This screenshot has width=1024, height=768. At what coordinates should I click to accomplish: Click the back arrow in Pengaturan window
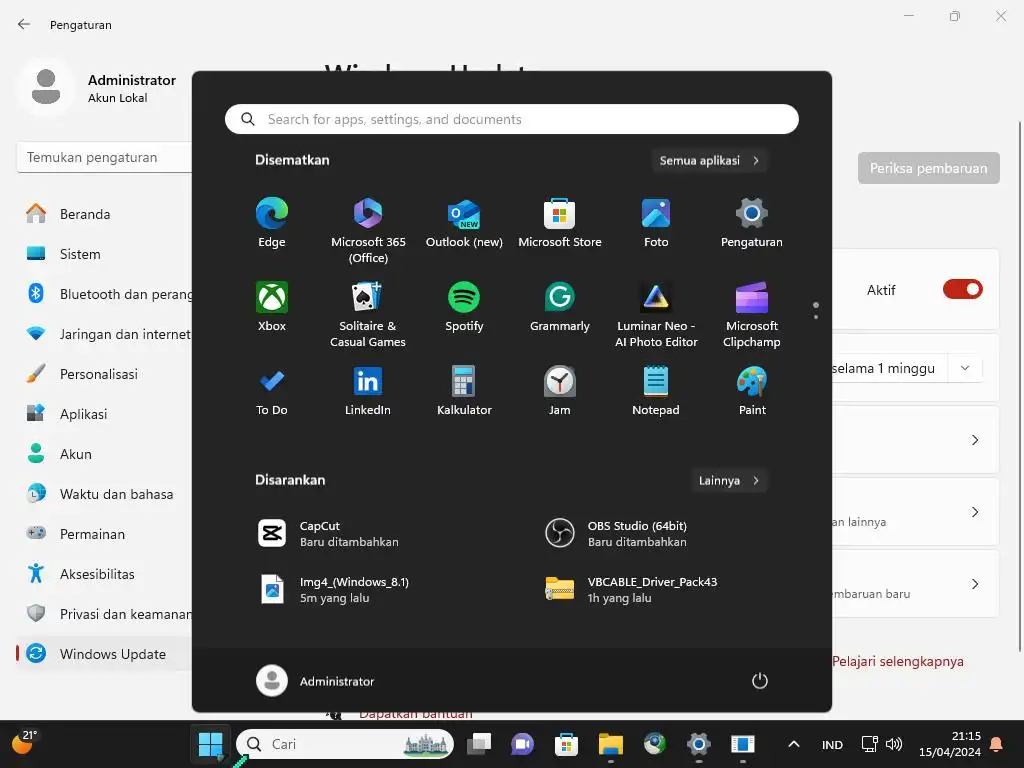coord(24,24)
